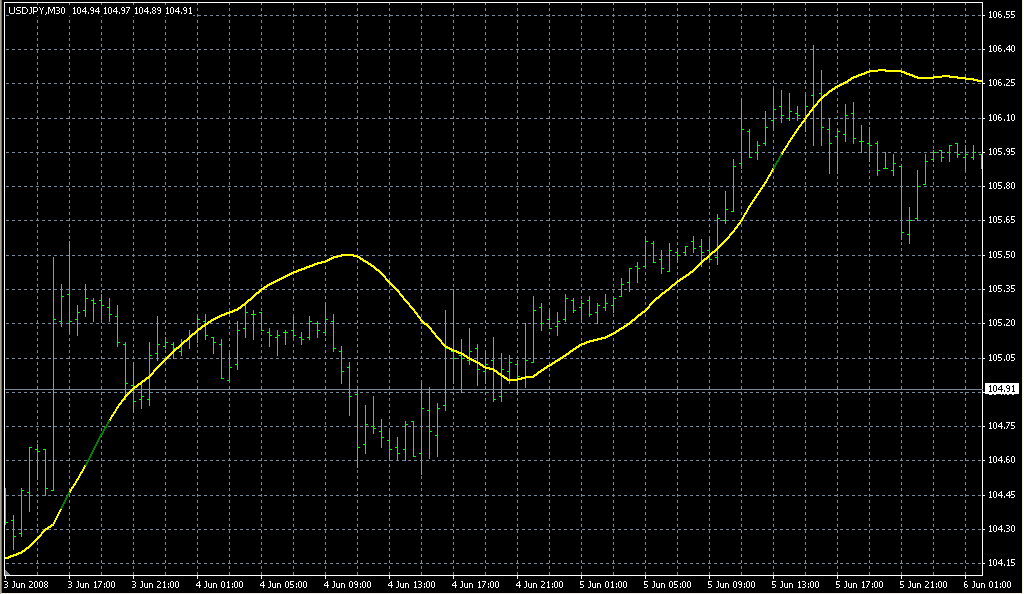The width and height of the screenshot is (1024, 594).
Task: Select the 3 Jun 2008 date label
Action: coord(26,584)
